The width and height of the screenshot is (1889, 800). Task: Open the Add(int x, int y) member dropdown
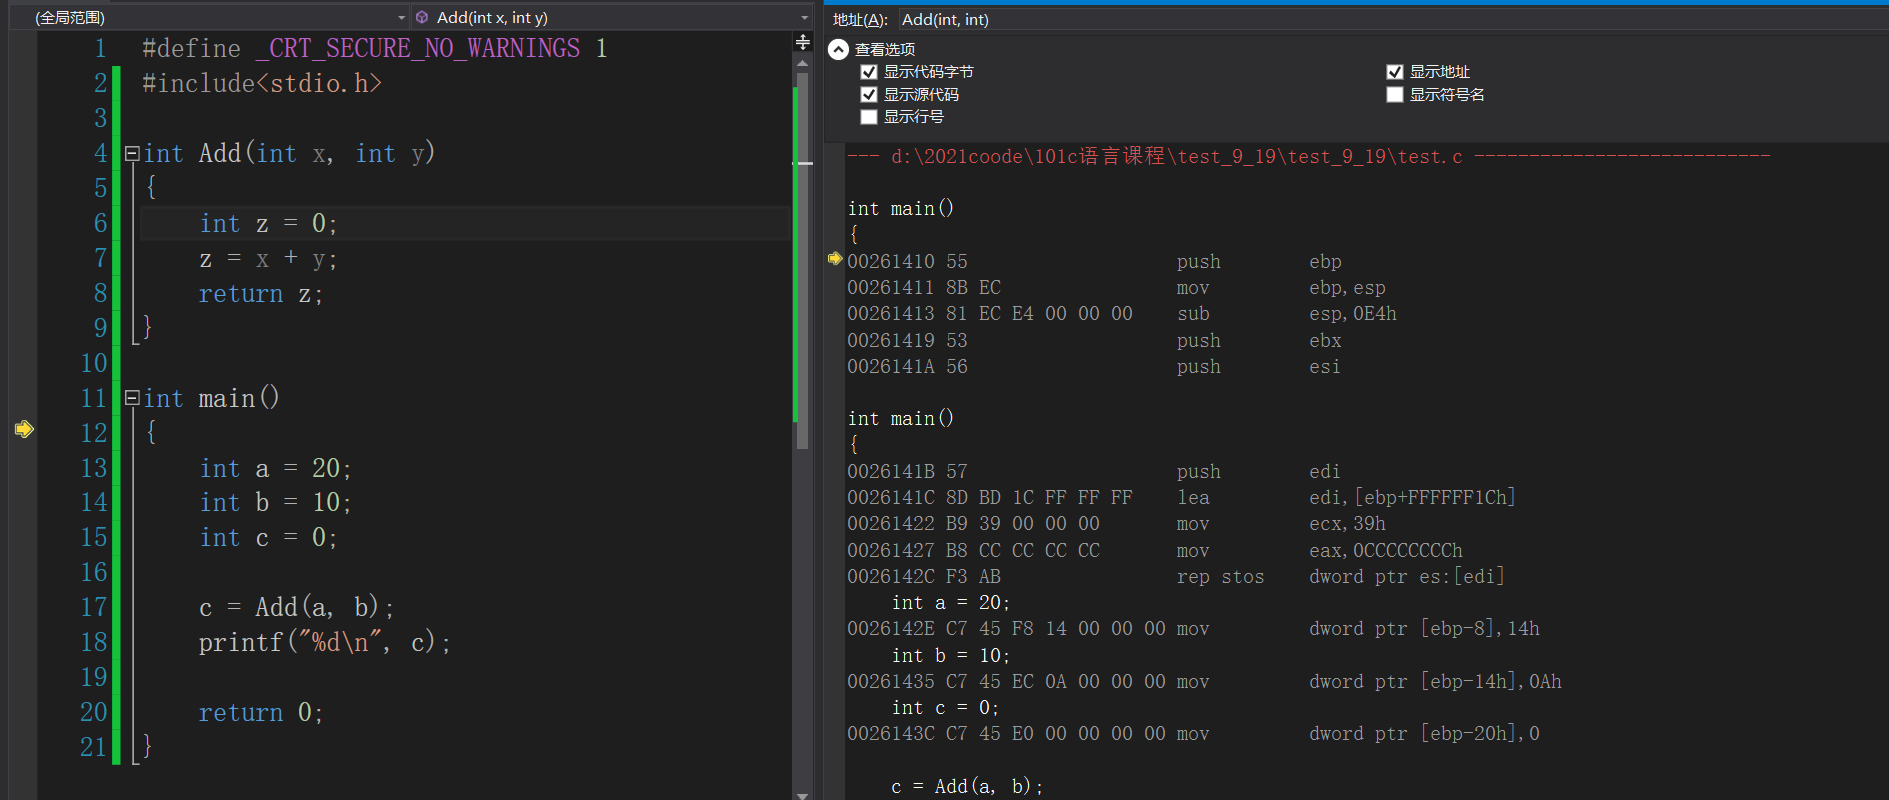(804, 18)
